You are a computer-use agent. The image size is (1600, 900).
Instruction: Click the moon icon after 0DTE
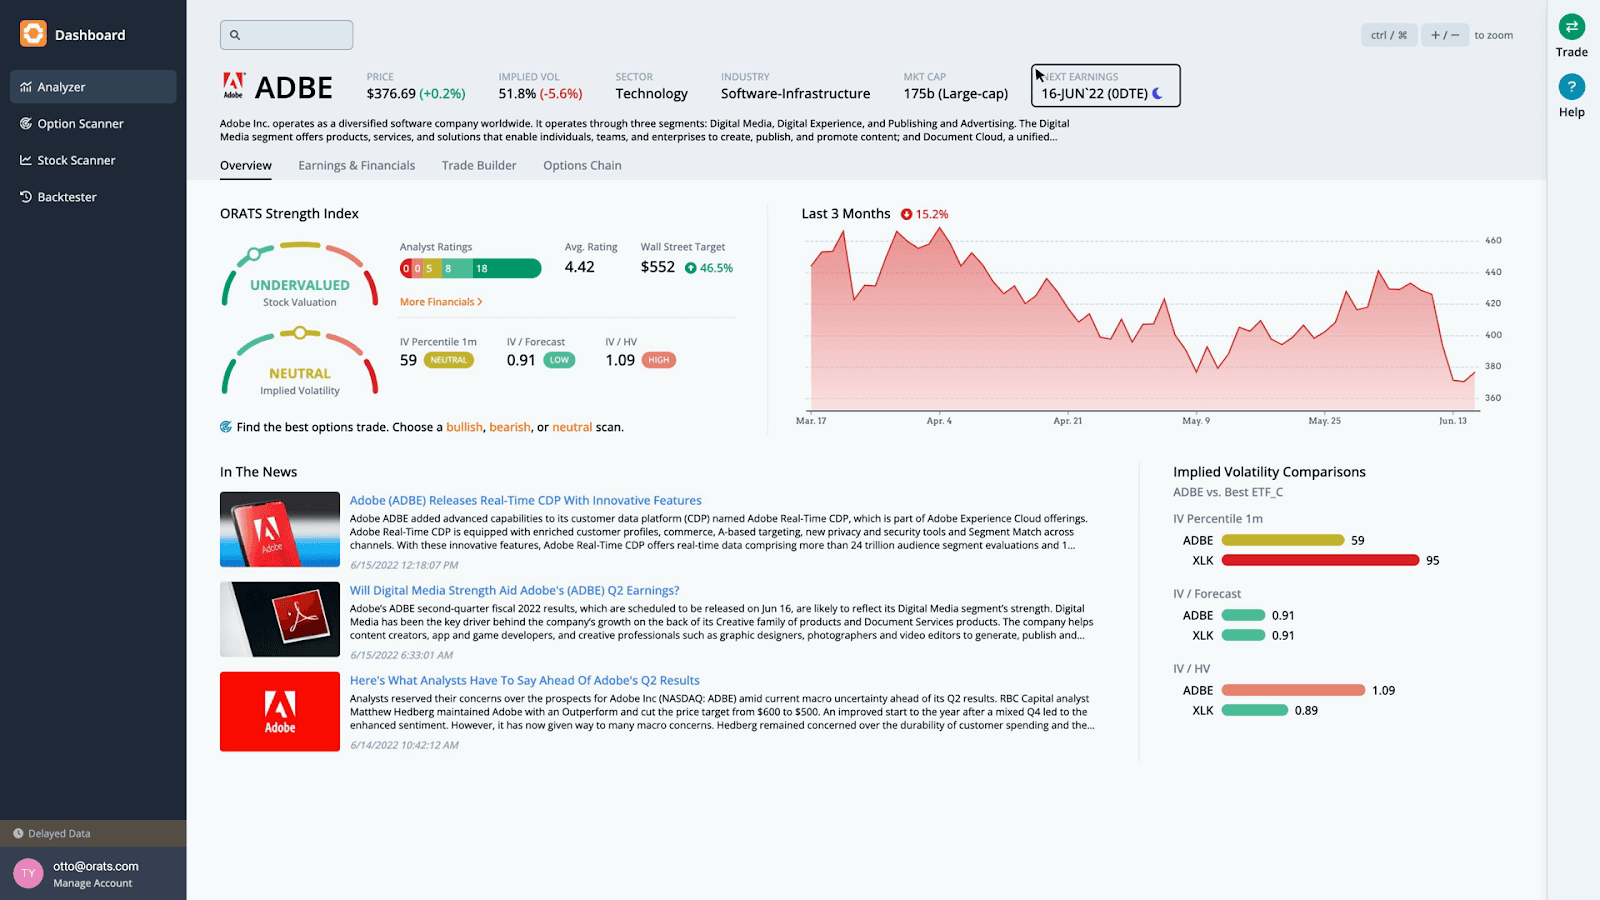click(1157, 94)
